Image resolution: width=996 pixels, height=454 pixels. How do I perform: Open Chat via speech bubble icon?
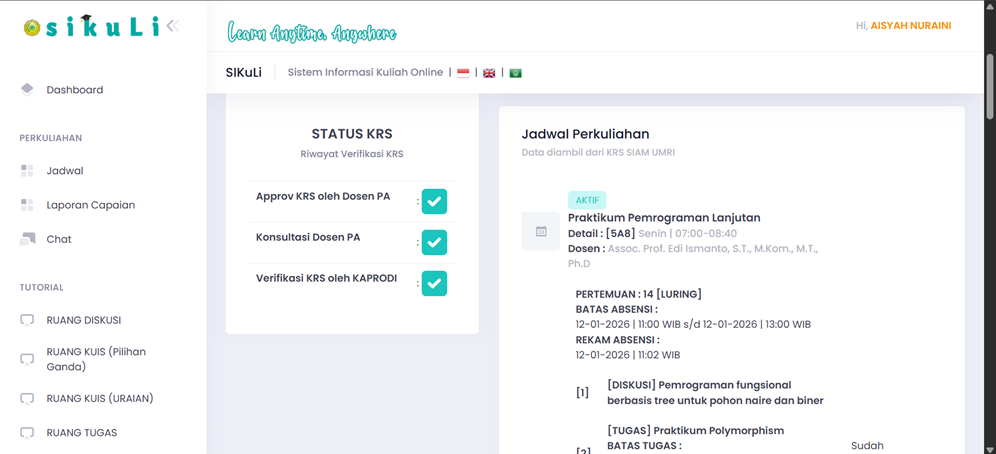pyautogui.click(x=27, y=239)
